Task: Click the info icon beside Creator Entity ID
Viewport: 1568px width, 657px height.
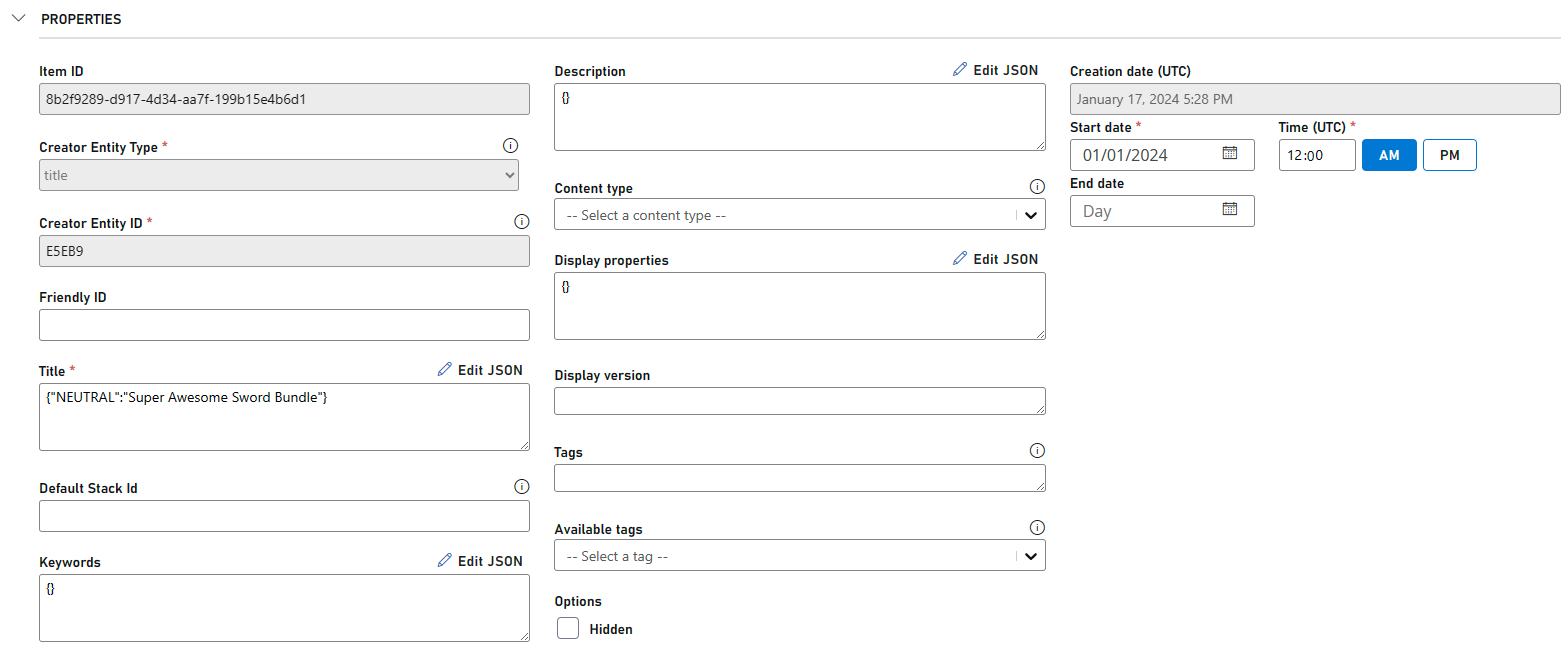Action: coord(521,222)
